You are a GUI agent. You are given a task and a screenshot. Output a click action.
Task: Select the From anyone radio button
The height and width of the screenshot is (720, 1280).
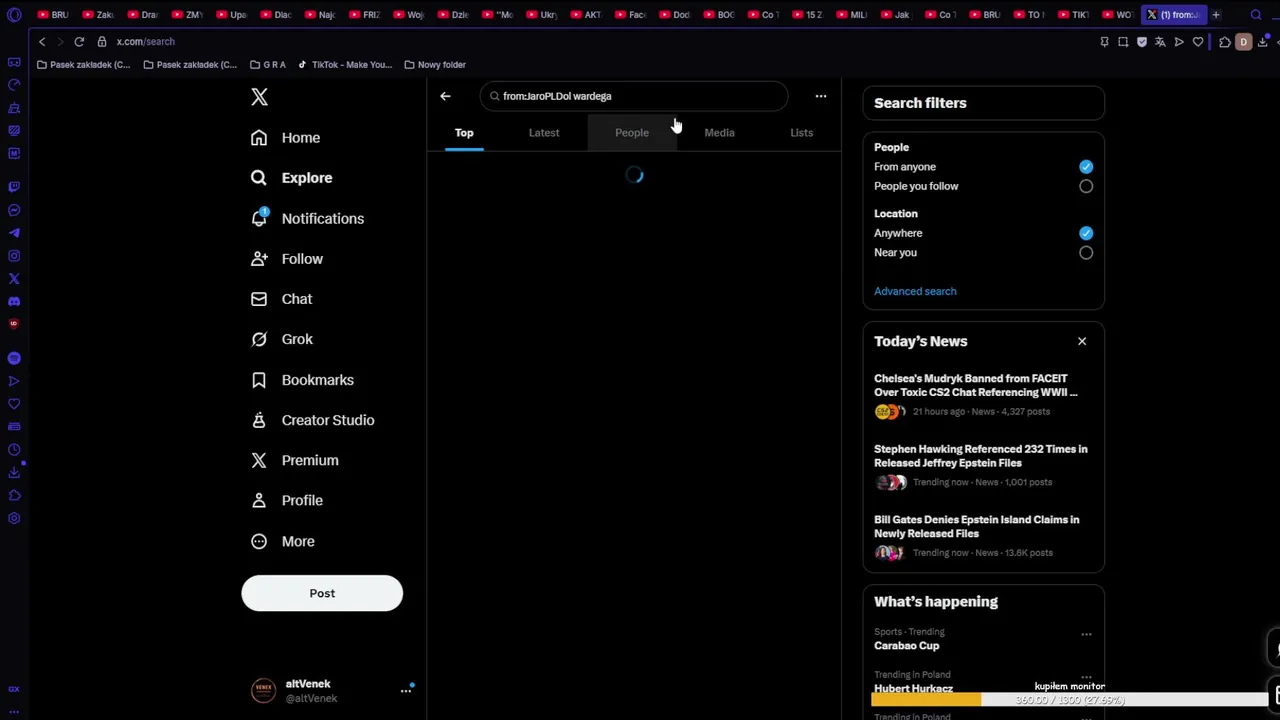(1086, 167)
